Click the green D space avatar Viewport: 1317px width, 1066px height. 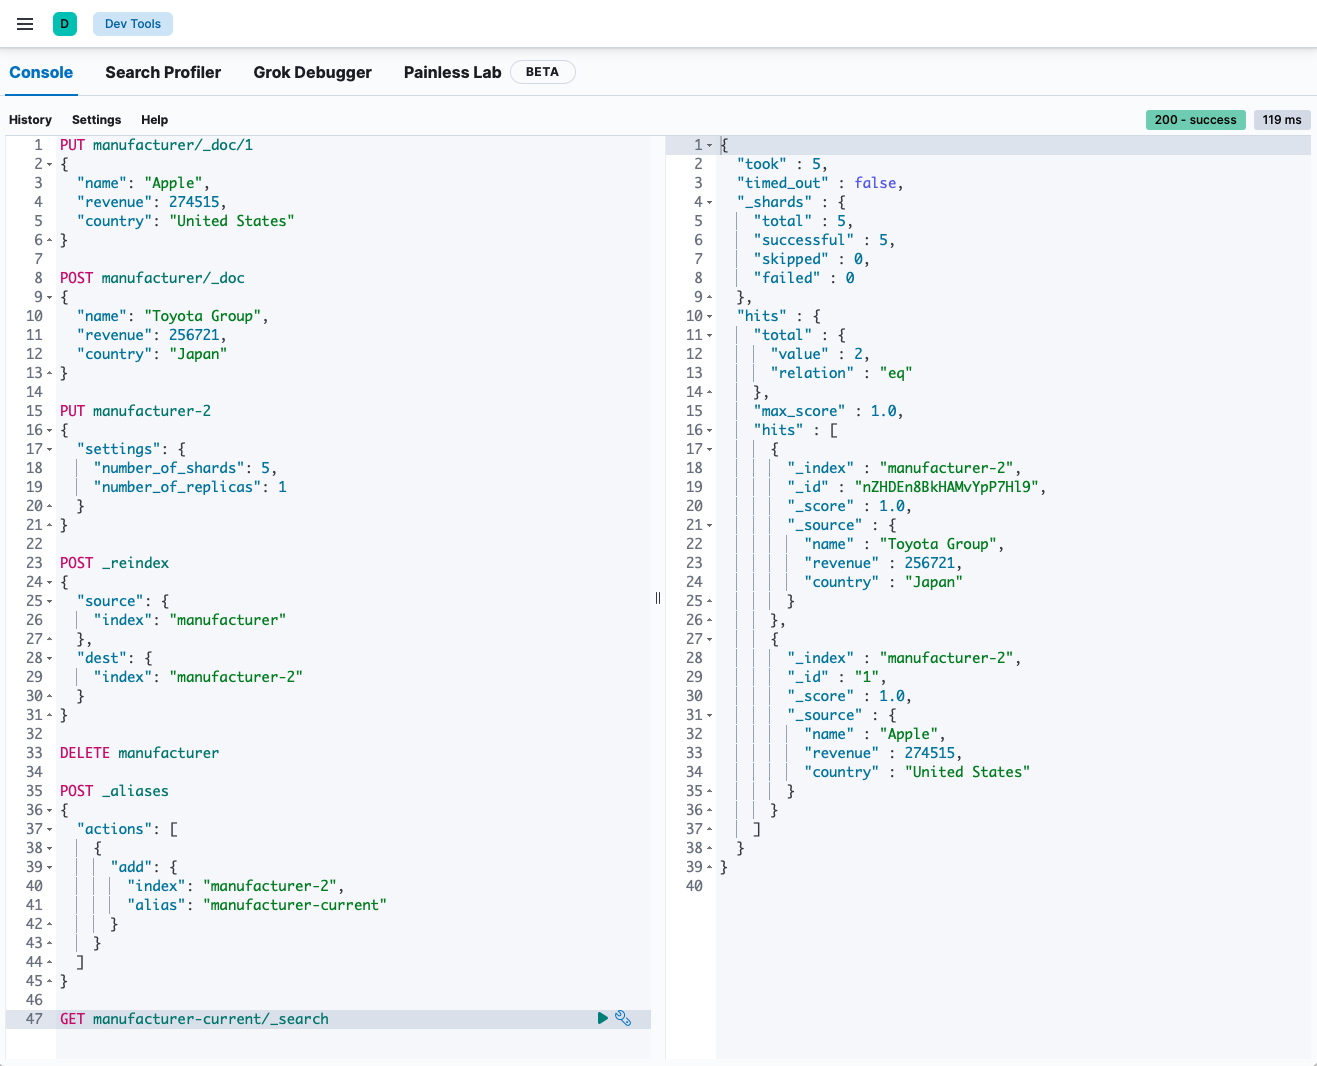coord(65,24)
